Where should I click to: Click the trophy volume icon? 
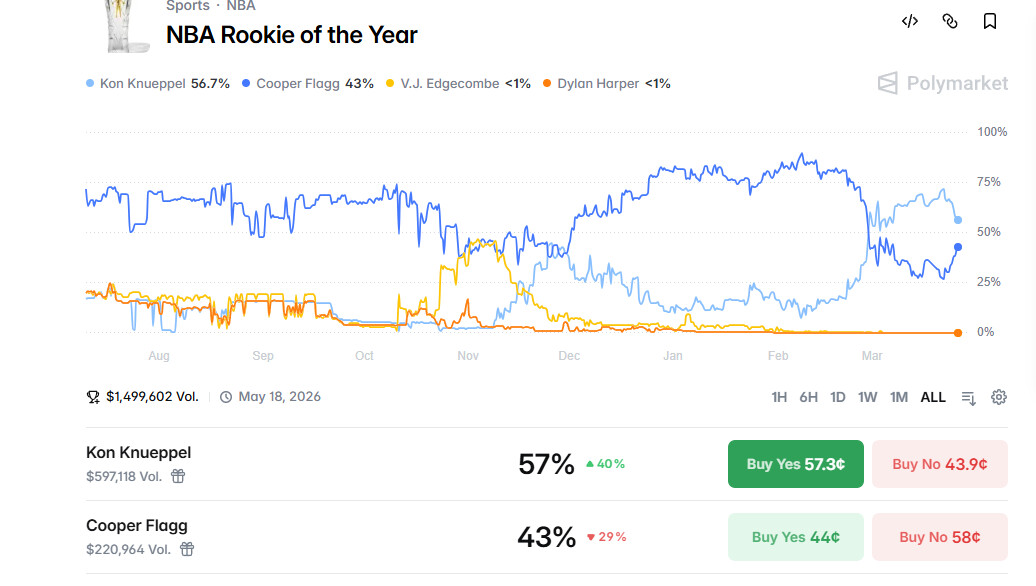(93, 397)
